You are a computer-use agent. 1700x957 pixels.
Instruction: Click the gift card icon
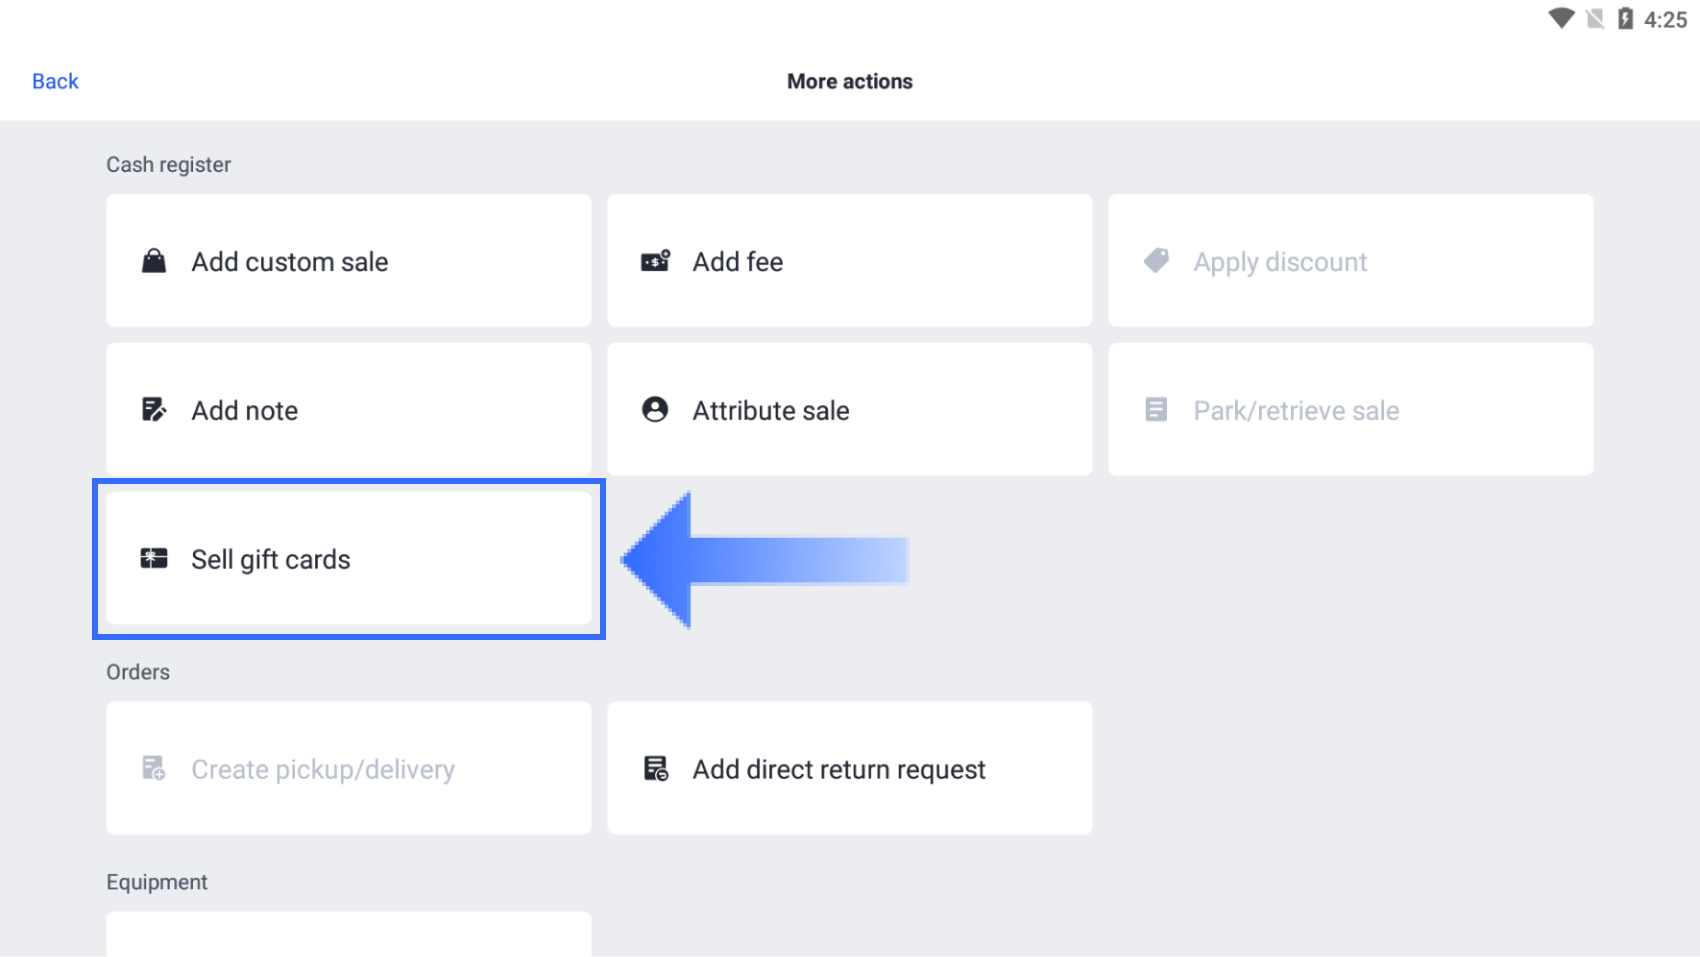tap(154, 559)
